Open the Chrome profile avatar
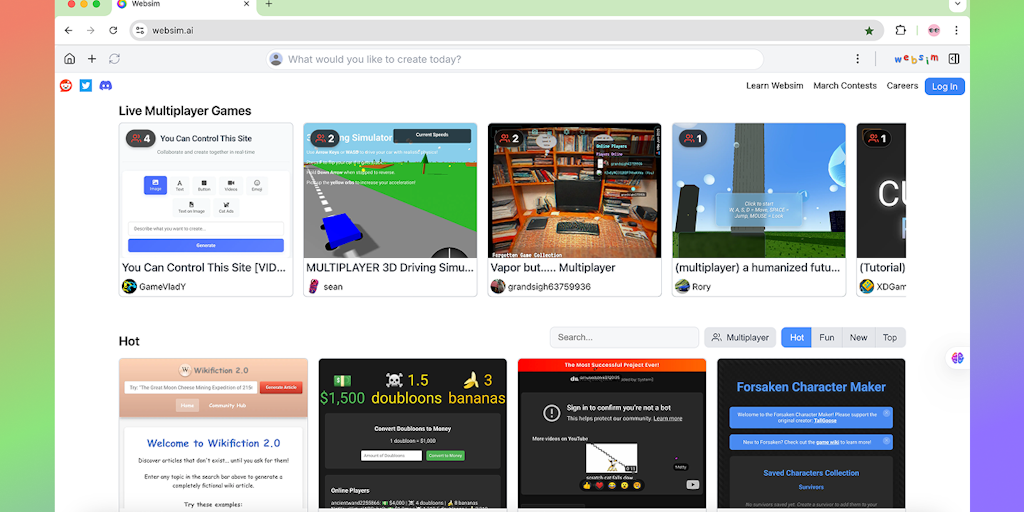 [x=934, y=30]
